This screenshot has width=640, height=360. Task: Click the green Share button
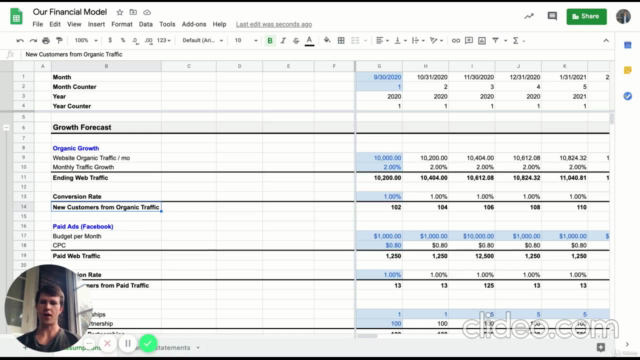[586, 16]
